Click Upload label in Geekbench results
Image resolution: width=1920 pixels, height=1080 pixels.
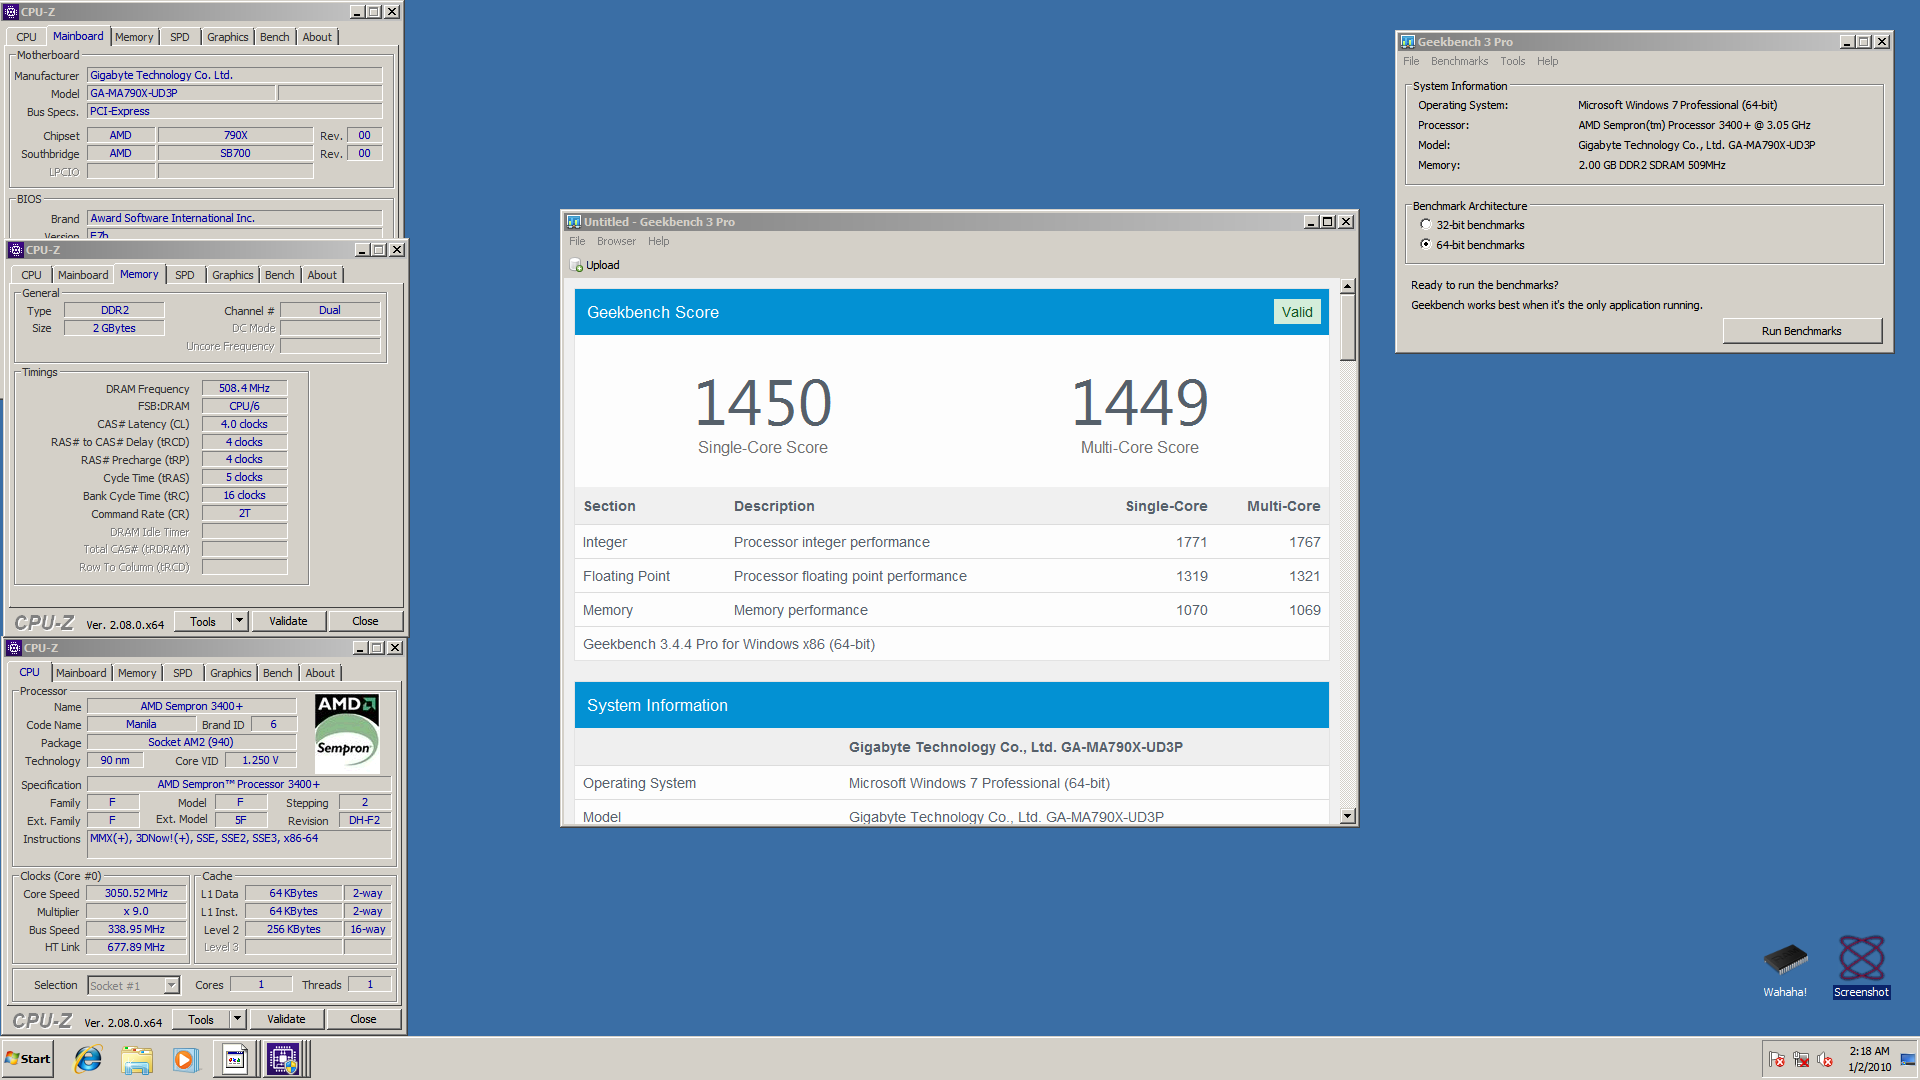603,265
